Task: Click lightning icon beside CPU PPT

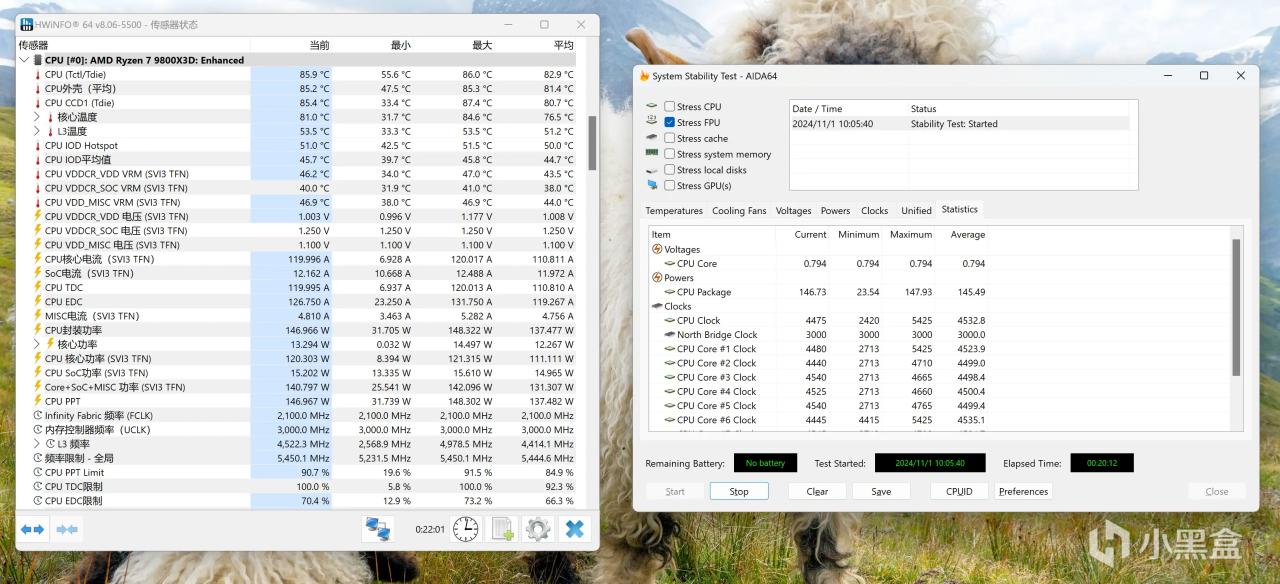Action: pyautogui.click(x=38, y=401)
